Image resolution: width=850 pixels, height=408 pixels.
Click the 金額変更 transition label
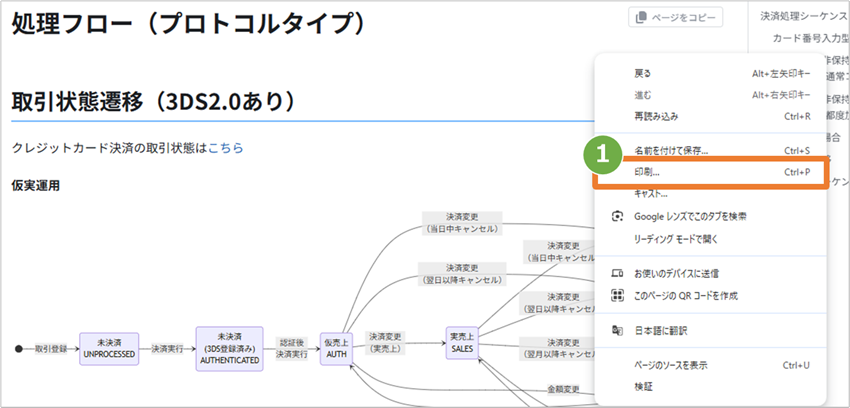click(563, 389)
